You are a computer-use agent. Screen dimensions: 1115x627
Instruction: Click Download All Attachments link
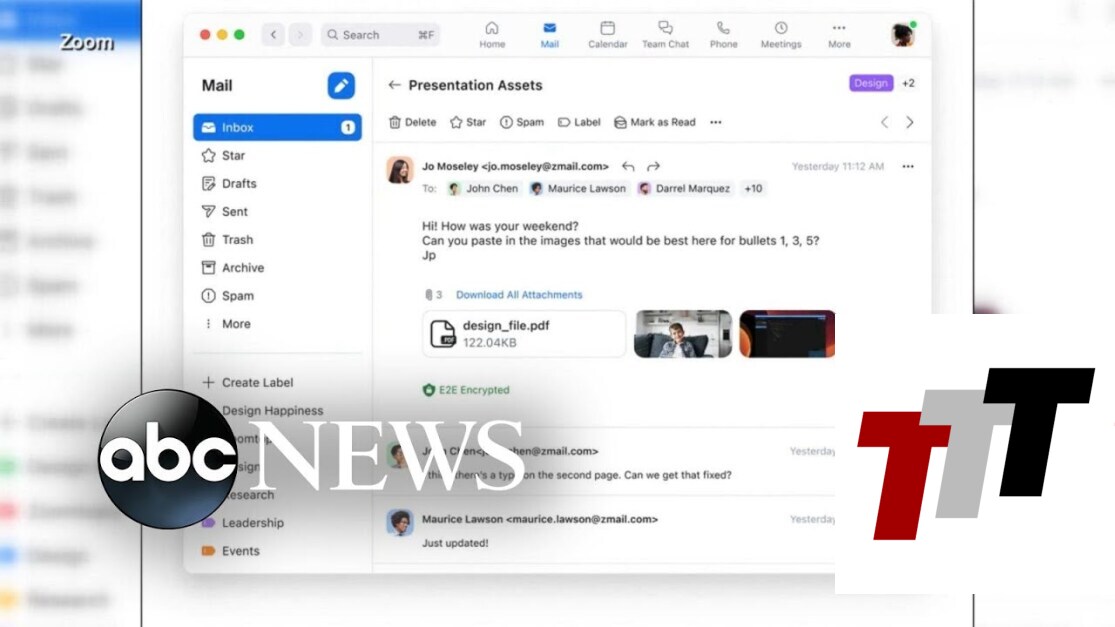[519, 295]
